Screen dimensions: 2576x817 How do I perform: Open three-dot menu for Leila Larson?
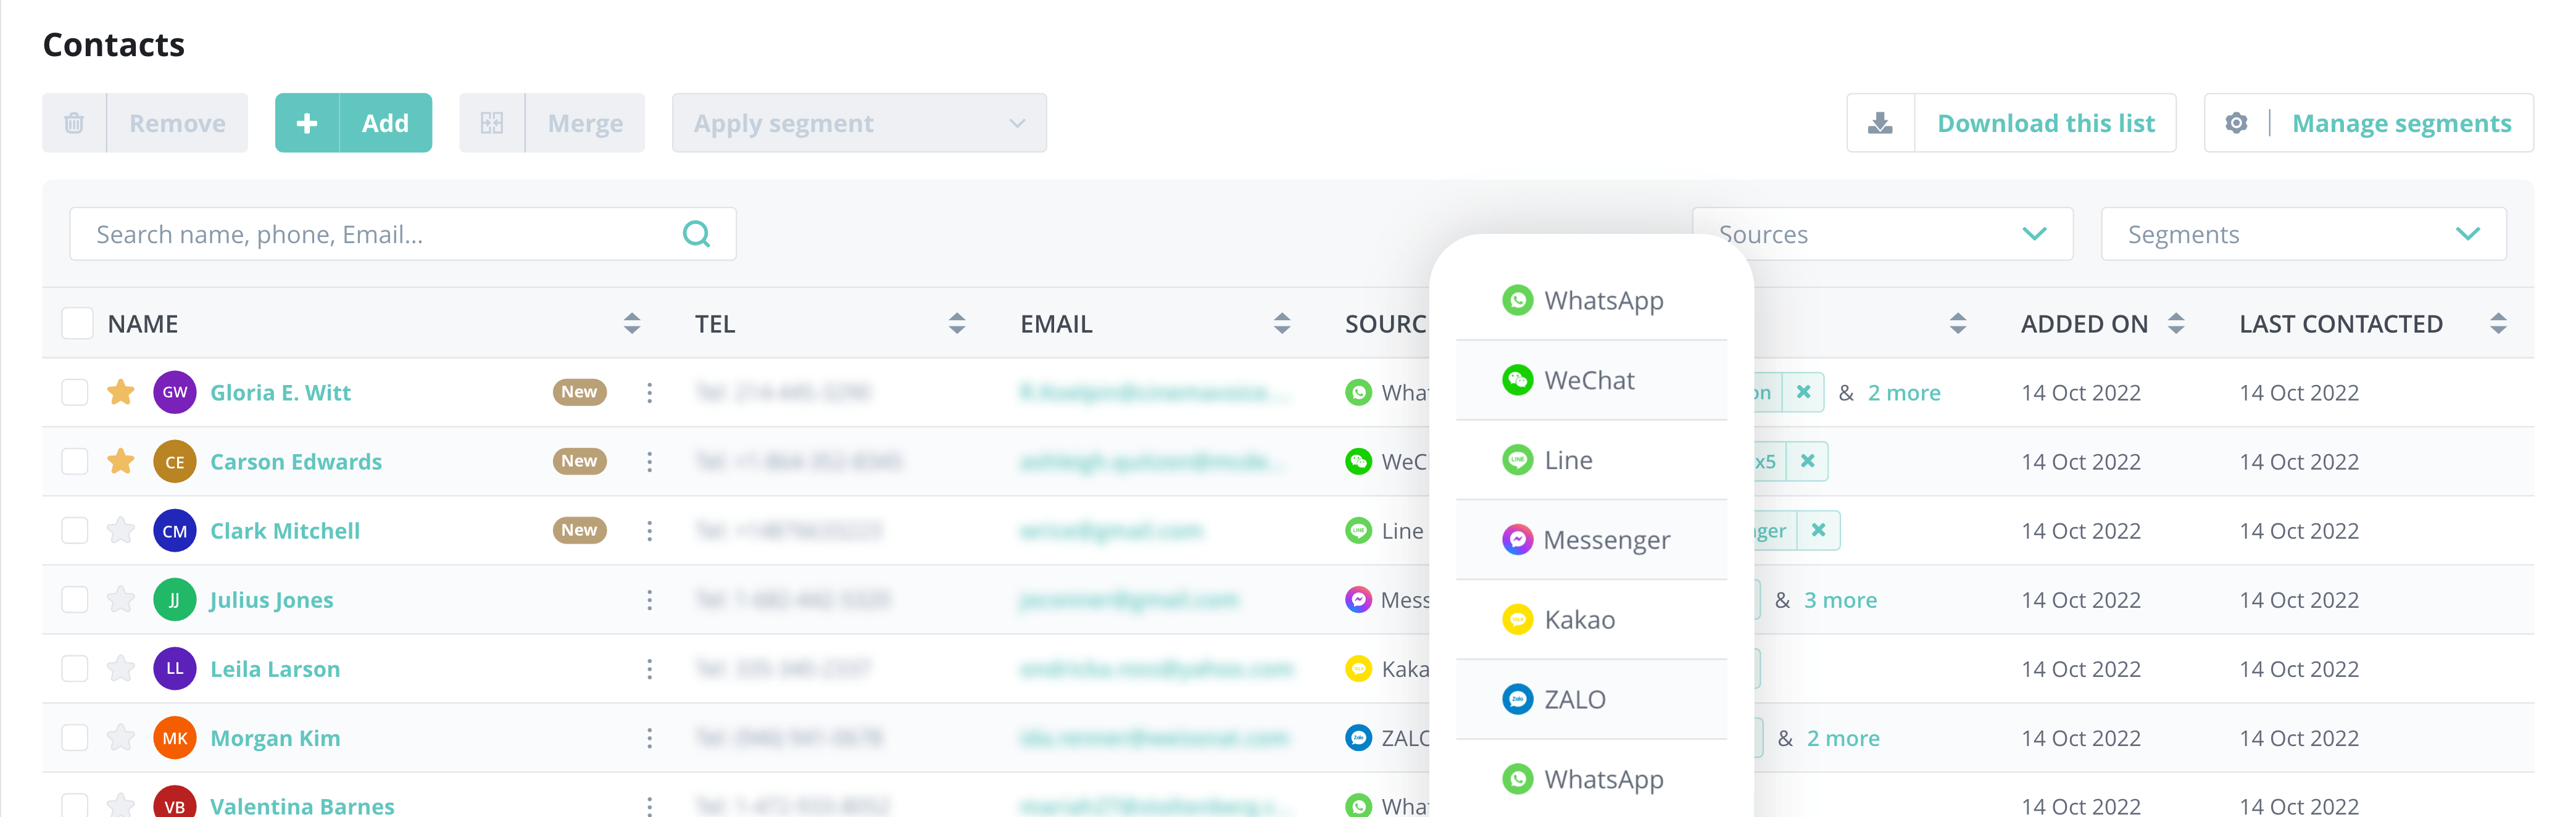[650, 669]
